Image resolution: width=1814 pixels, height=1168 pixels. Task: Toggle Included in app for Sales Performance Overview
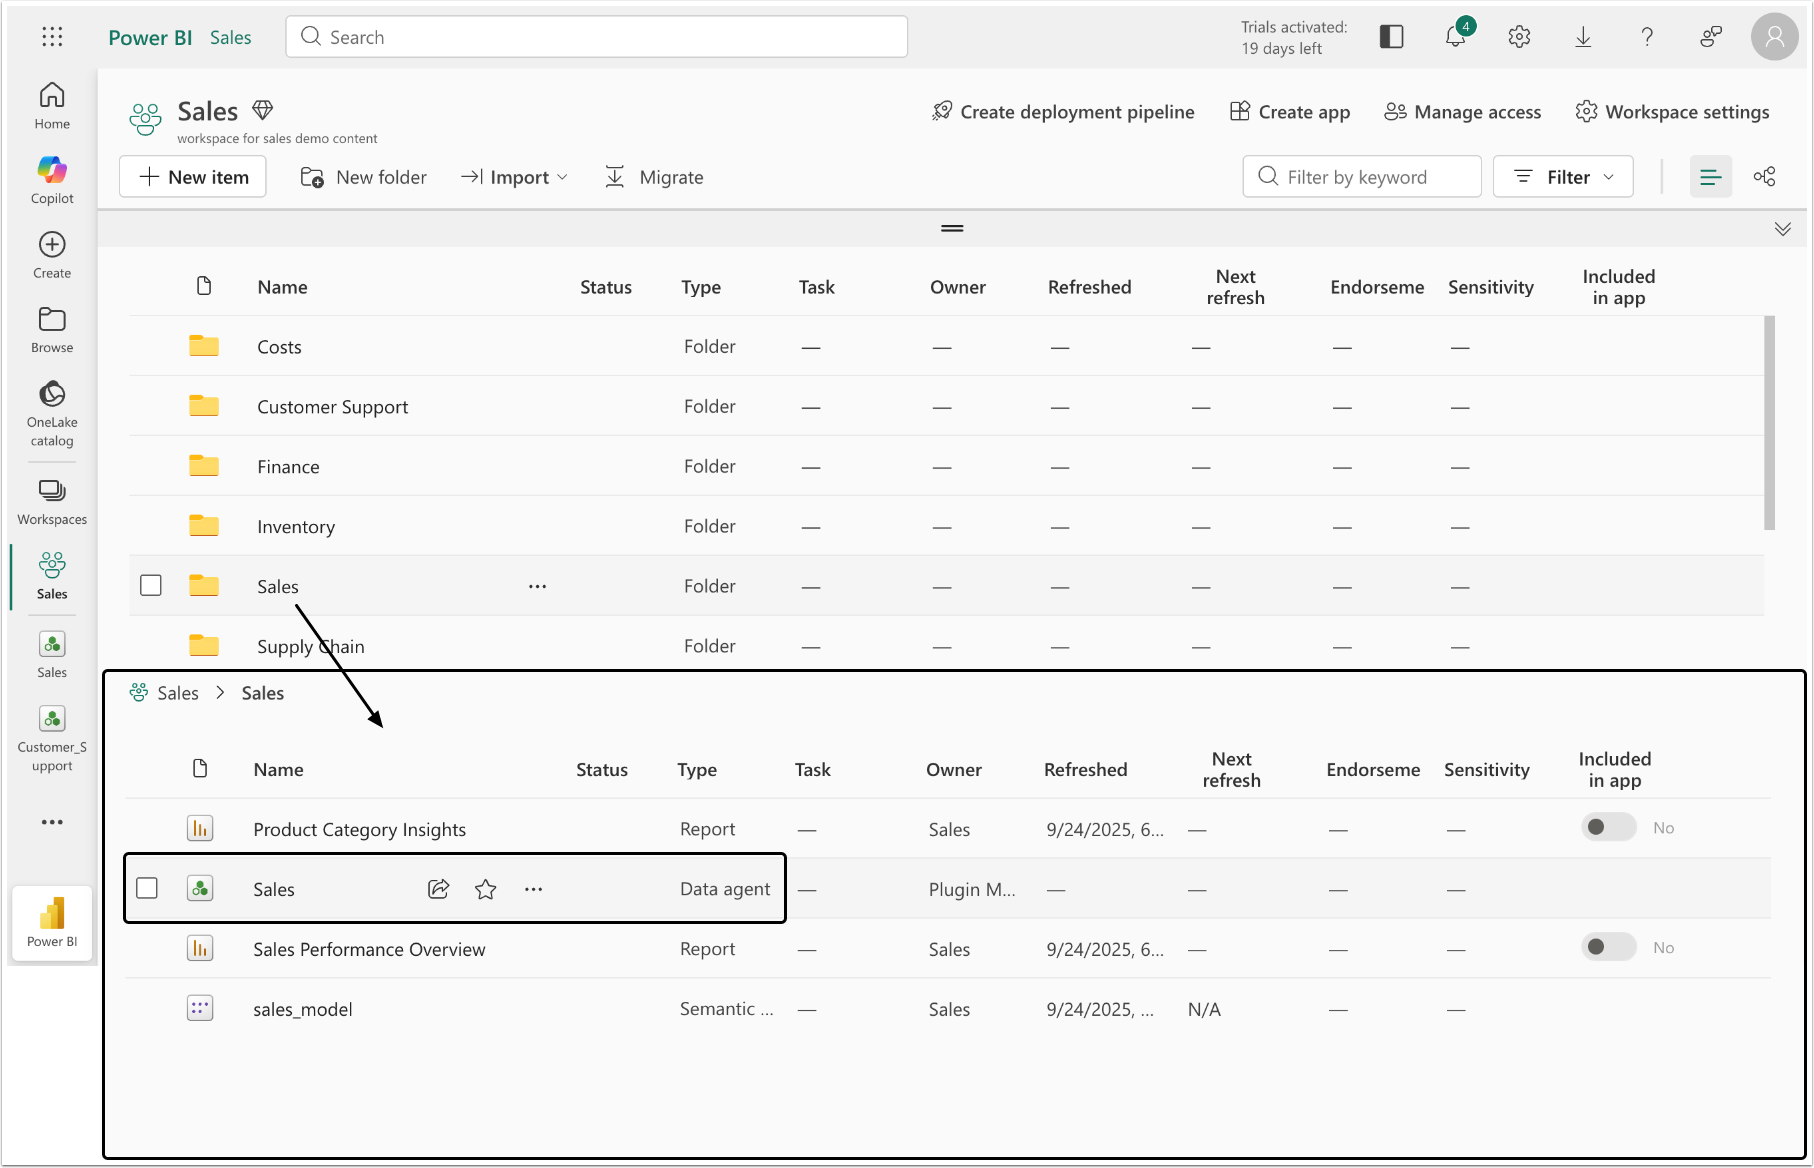pyautogui.click(x=1608, y=947)
